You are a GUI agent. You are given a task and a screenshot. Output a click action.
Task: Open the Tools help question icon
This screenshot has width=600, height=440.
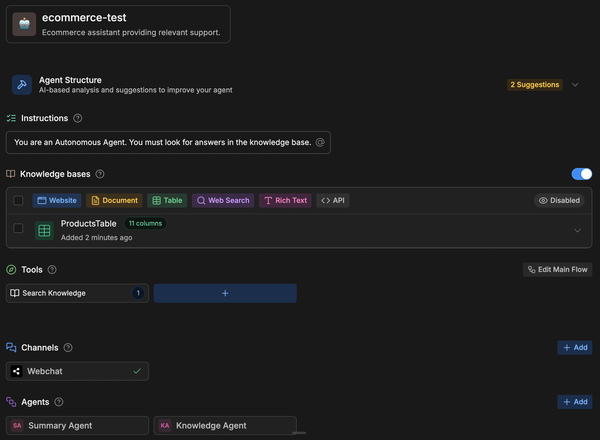point(52,270)
